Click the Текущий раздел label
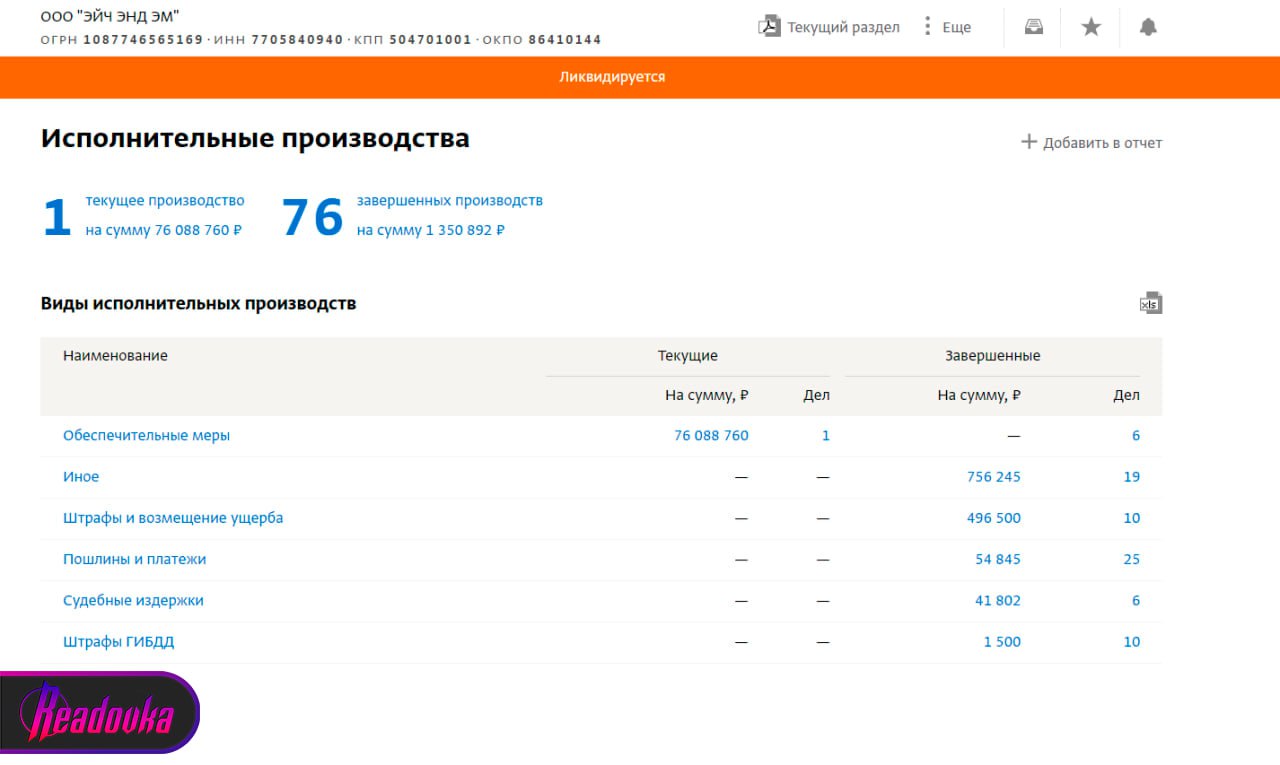 click(843, 27)
